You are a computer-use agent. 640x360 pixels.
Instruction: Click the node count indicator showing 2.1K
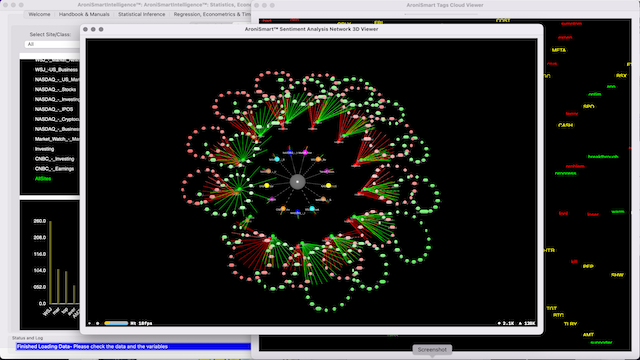pos(506,323)
